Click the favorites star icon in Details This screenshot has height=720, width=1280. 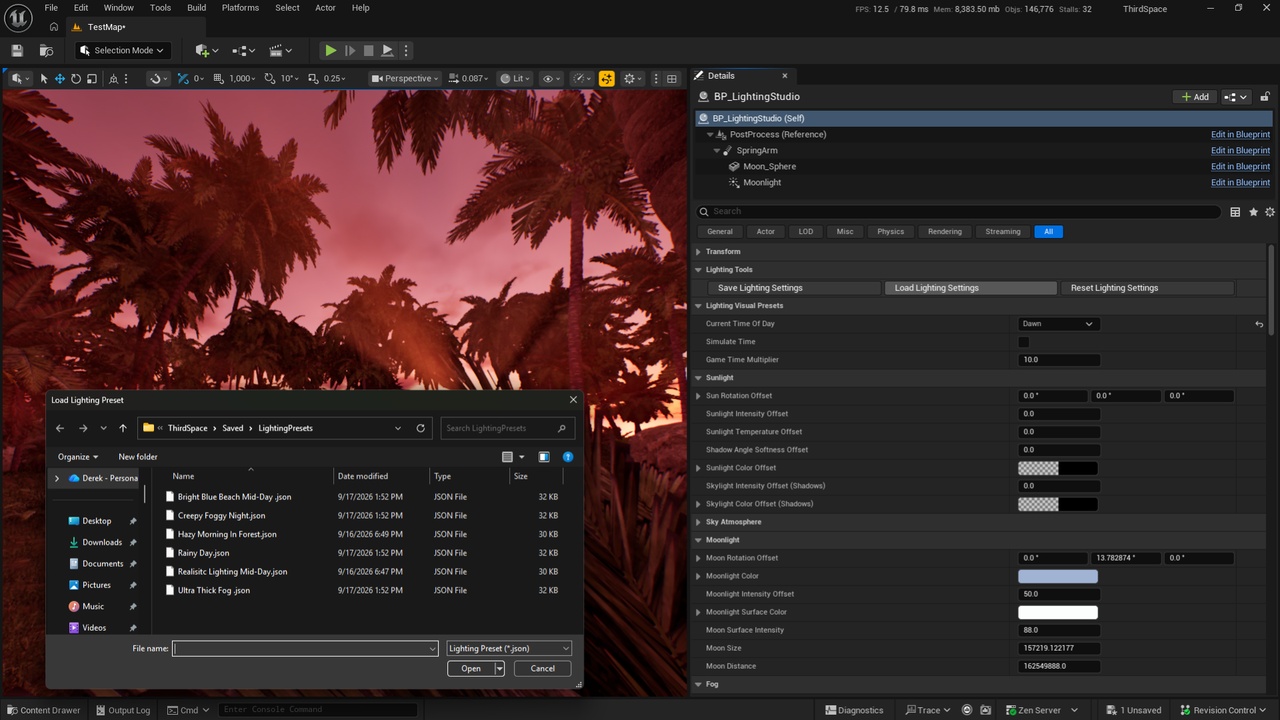(x=1253, y=212)
